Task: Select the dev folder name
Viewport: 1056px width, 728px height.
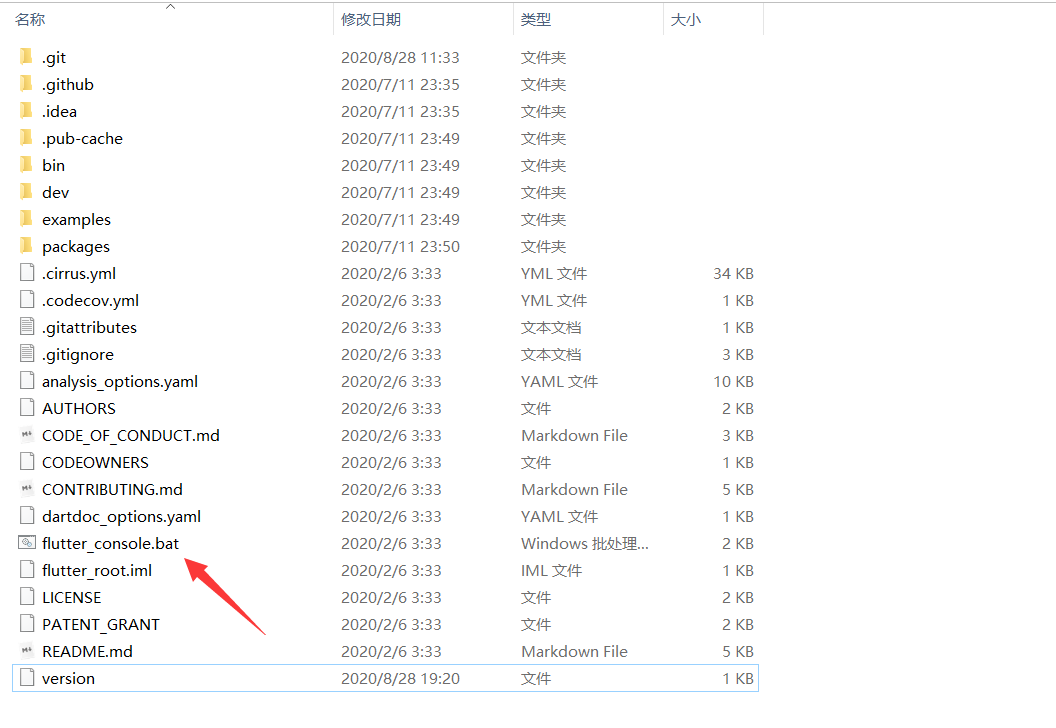Action: click(55, 193)
